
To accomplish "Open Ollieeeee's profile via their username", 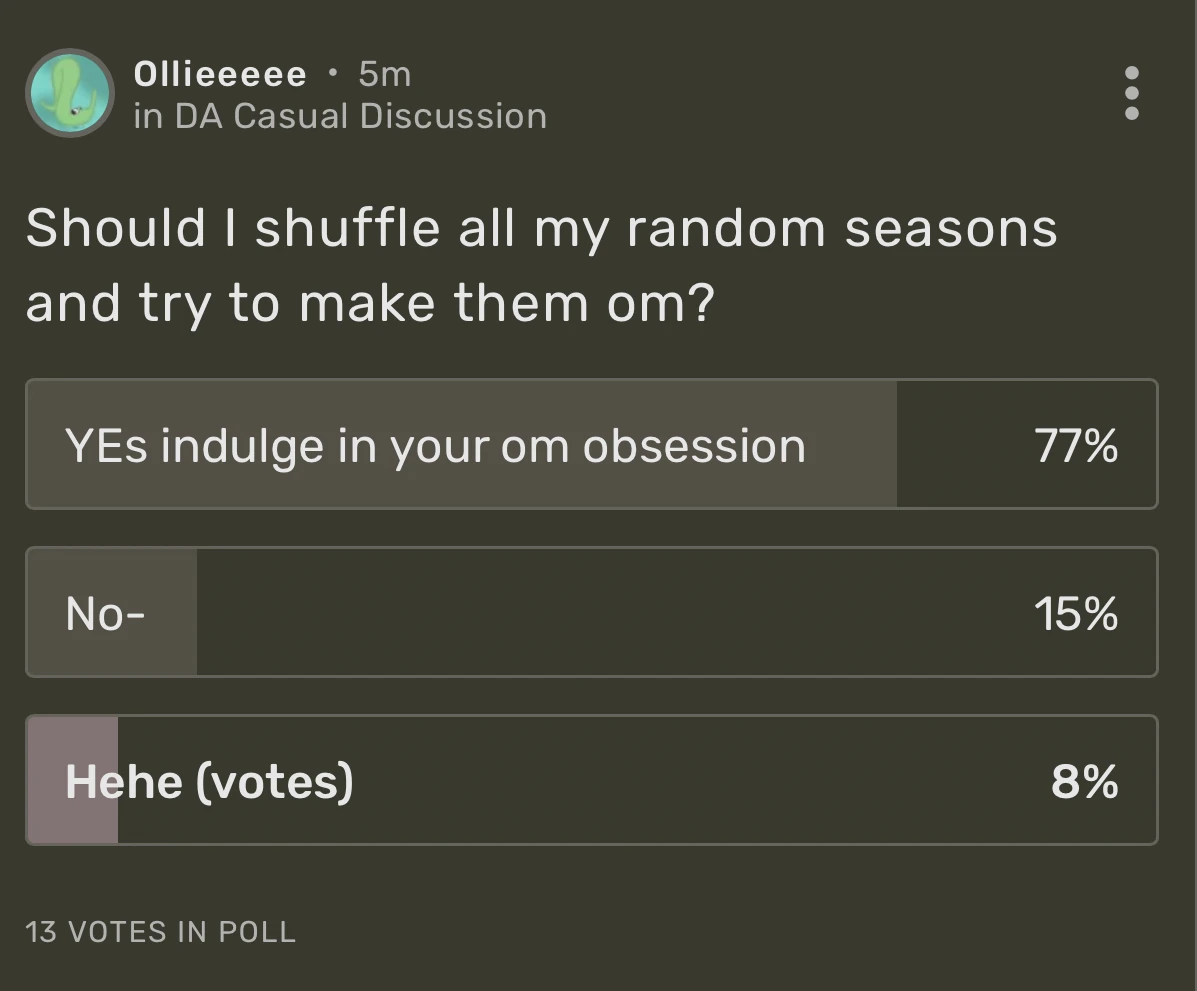I will click(220, 72).
